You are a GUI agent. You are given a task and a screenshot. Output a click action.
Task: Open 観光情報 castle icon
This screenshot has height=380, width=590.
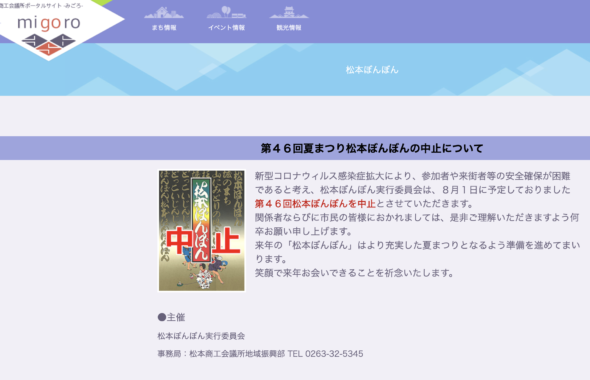tap(289, 12)
